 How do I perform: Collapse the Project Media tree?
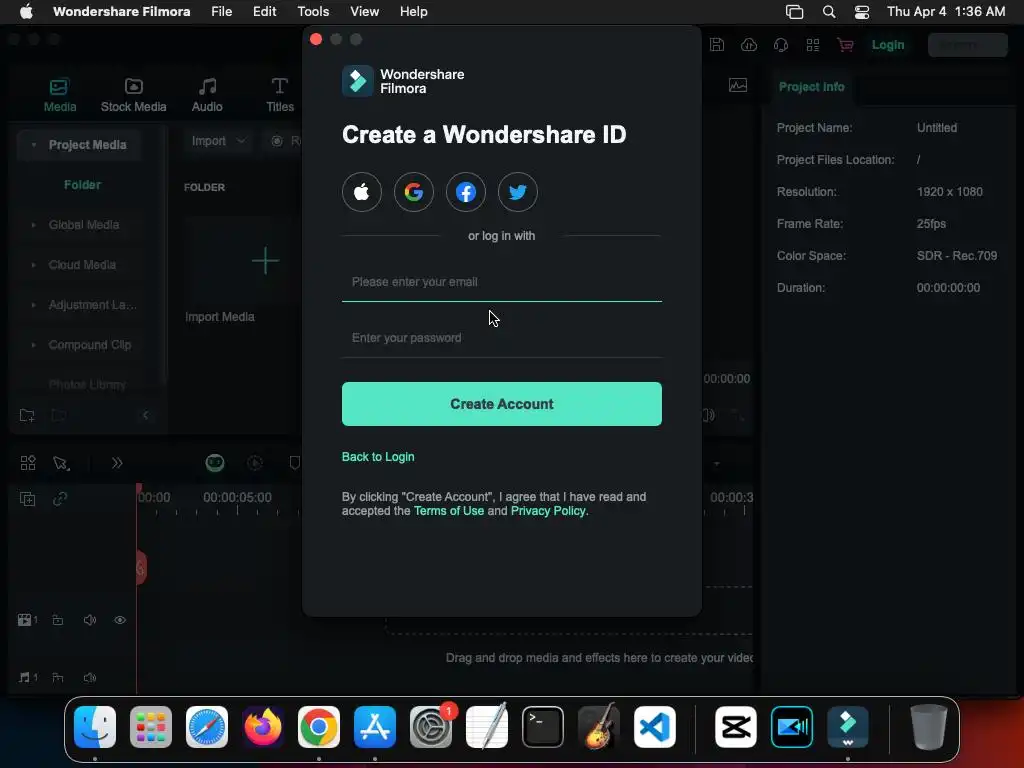[33, 144]
